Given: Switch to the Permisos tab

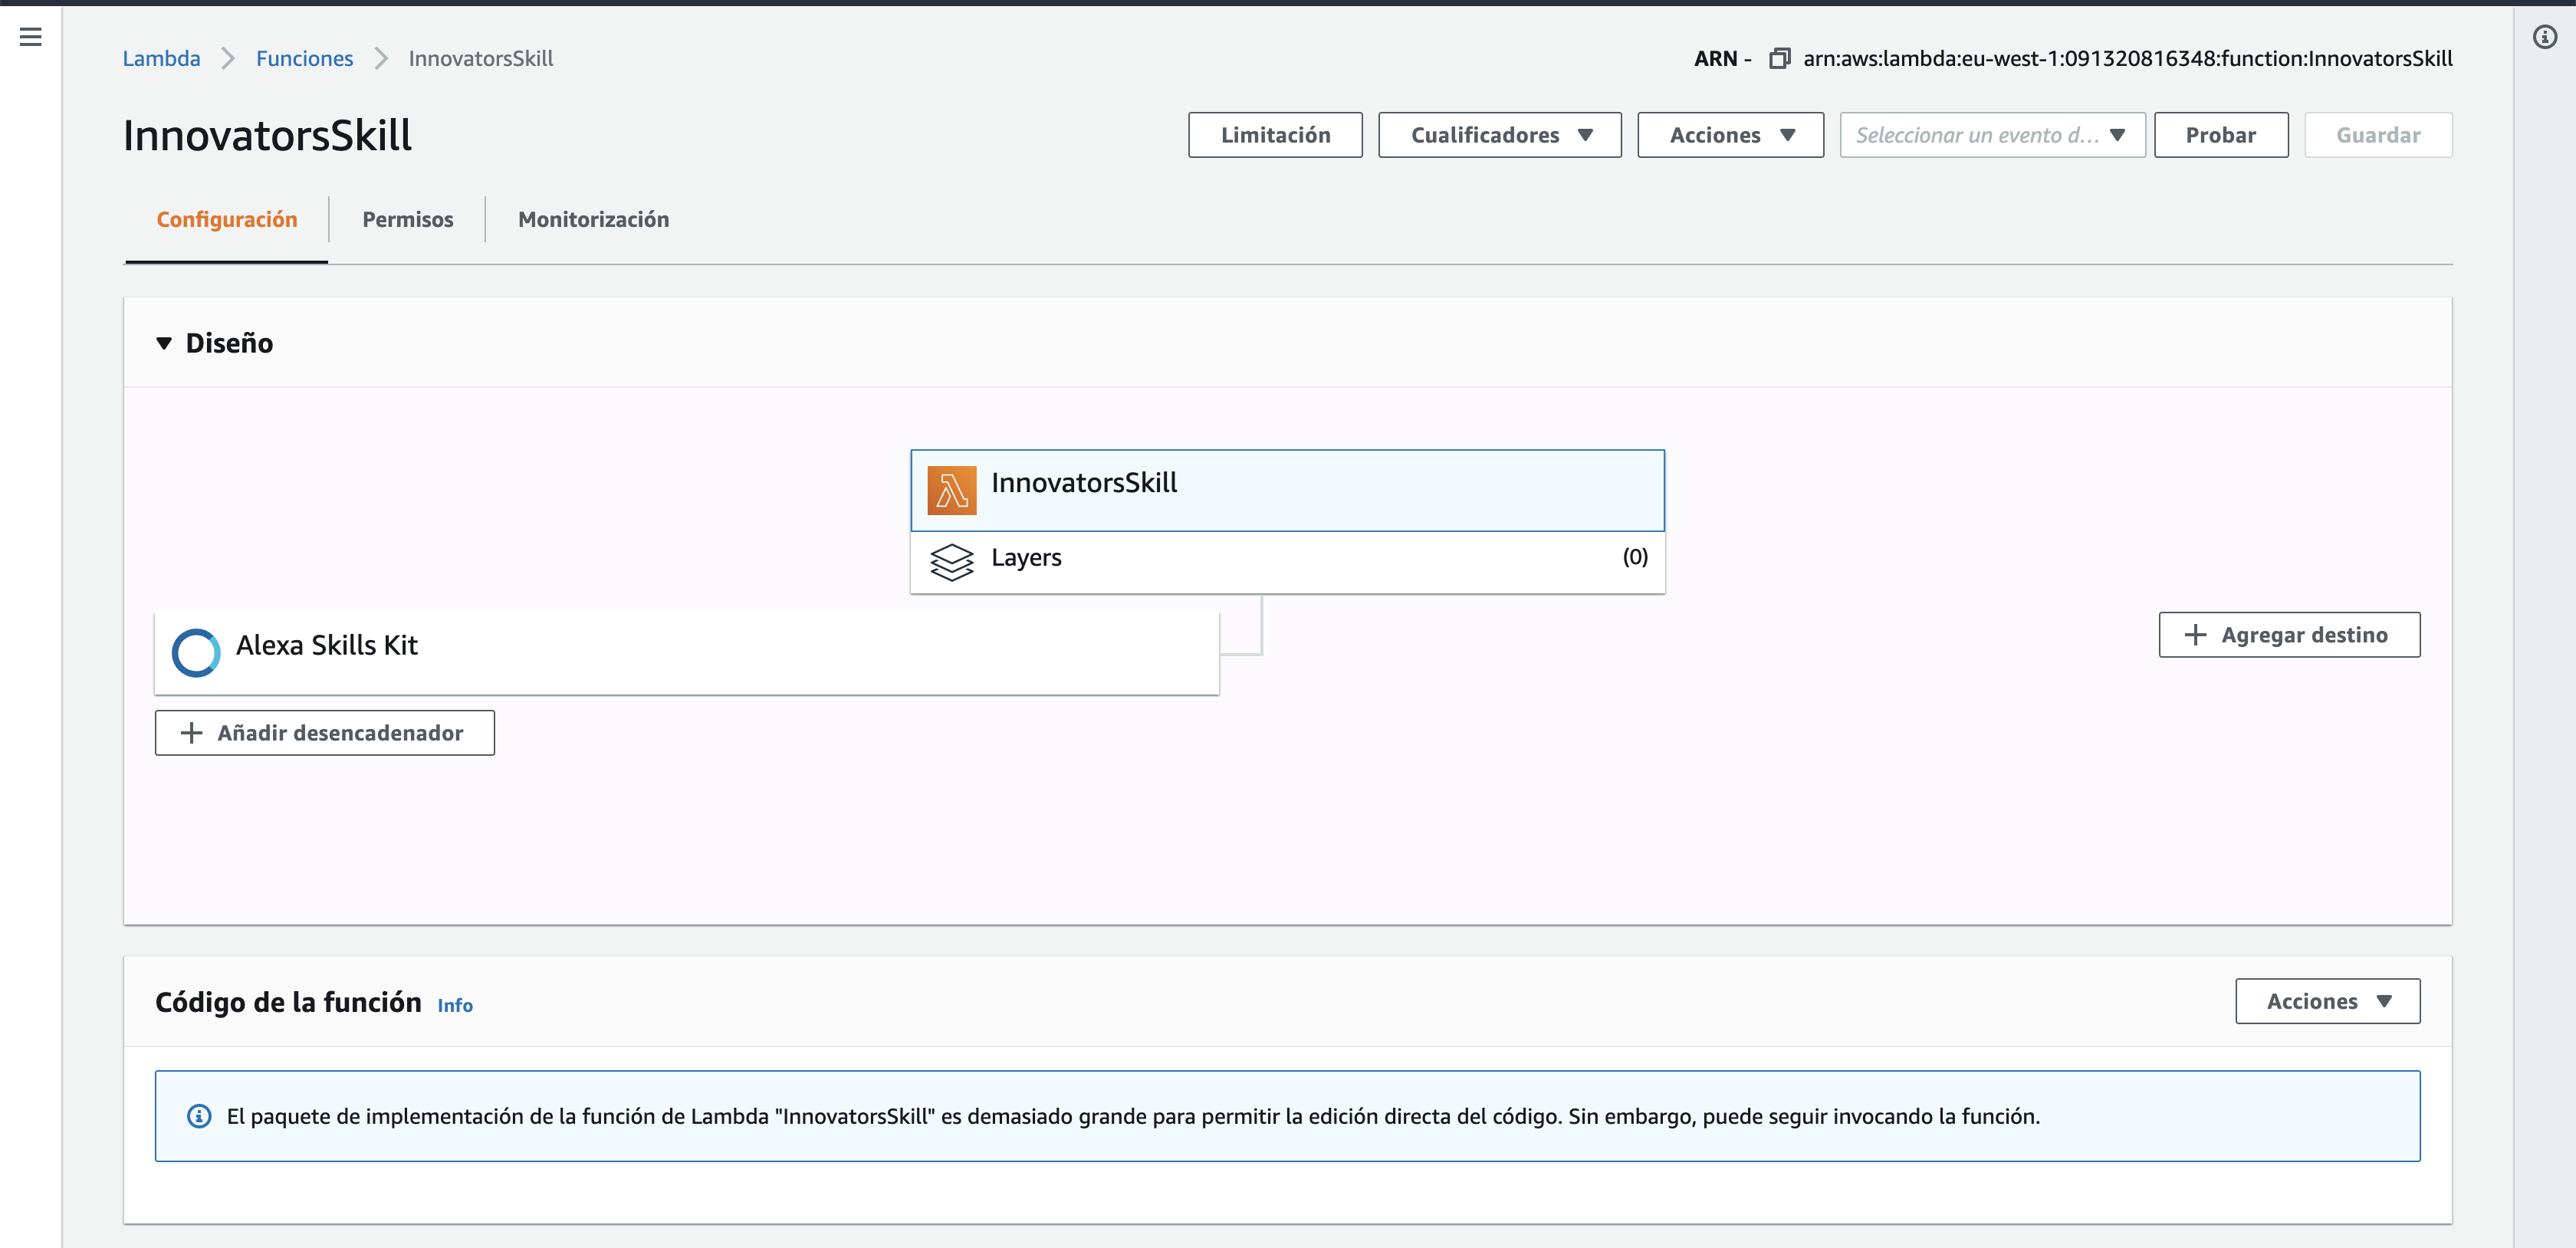Looking at the screenshot, I should tap(407, 219).
